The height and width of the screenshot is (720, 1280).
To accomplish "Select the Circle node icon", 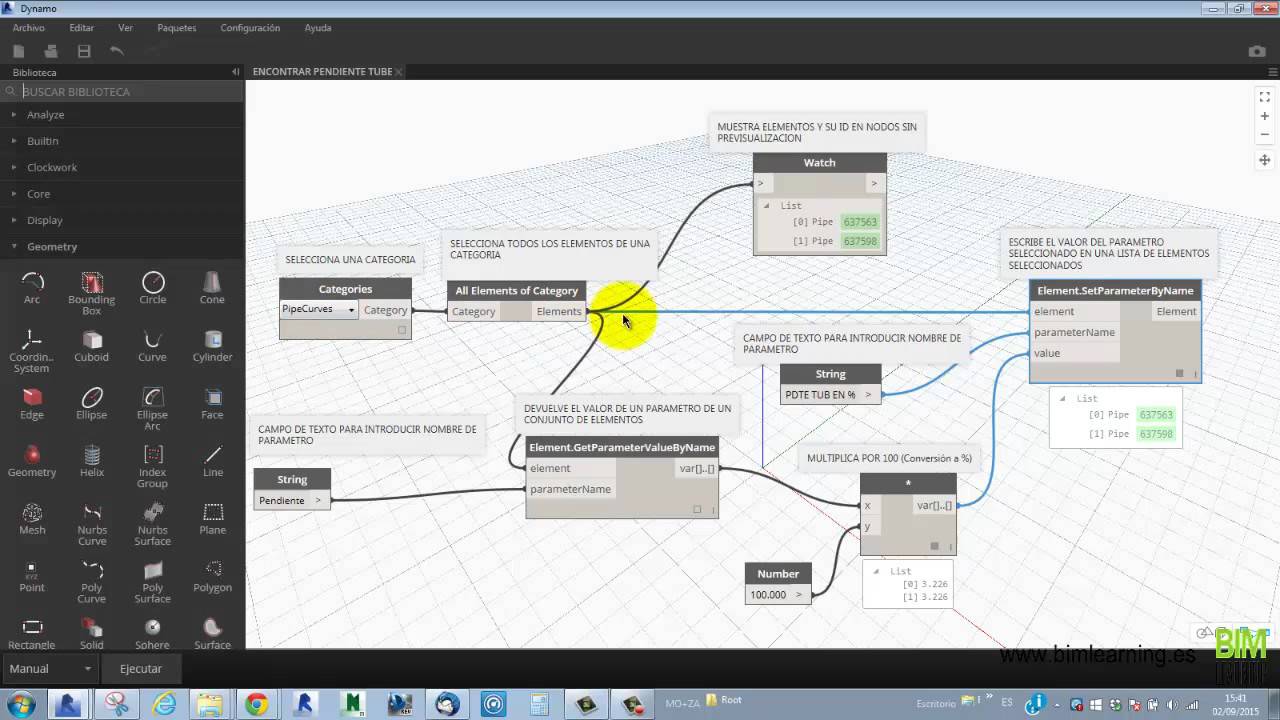I will click(153, 282).
